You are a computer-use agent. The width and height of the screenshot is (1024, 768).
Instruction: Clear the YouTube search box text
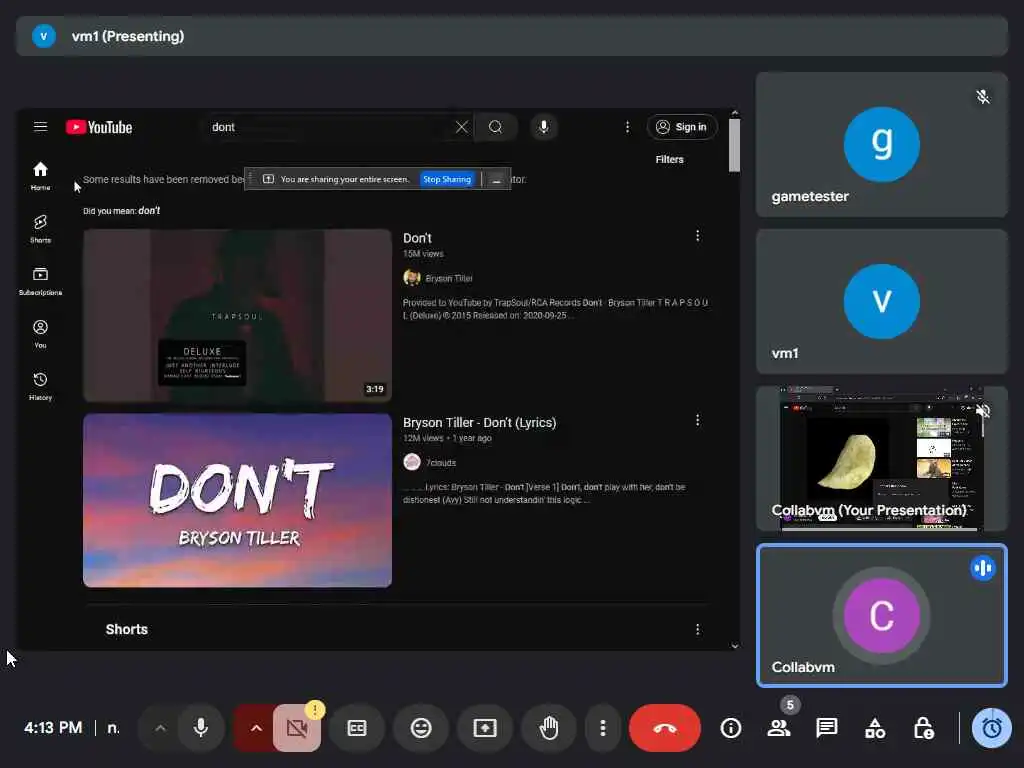pyautogui.click(x=462, y=127)
